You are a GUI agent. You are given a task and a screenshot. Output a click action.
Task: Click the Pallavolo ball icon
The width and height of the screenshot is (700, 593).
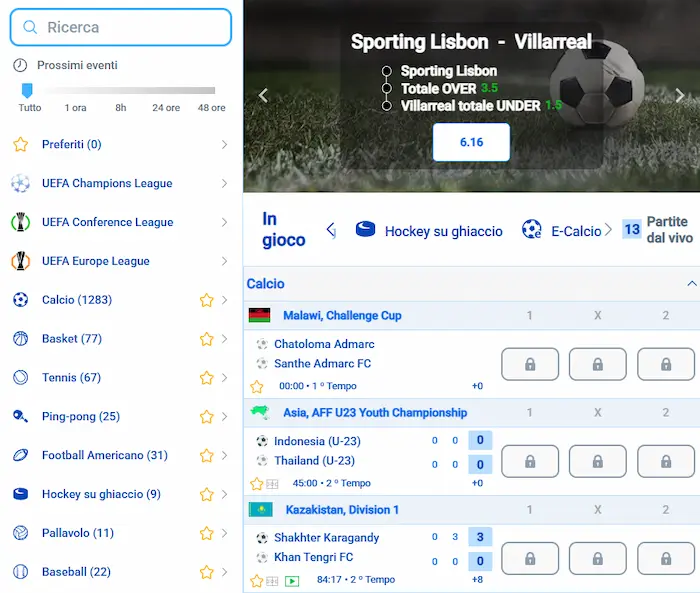point(21,533)
